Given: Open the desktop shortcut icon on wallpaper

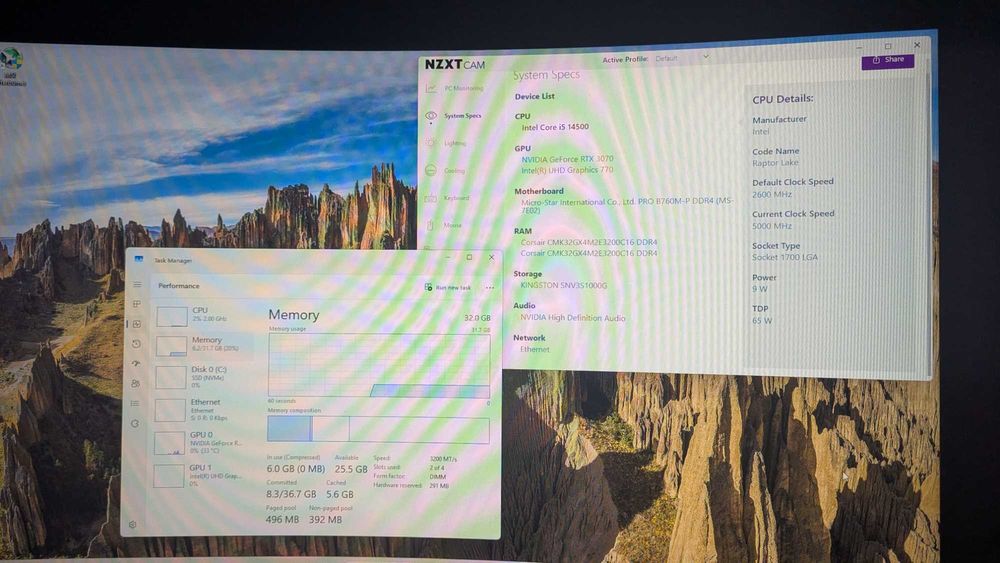Looking at the screenshot, I should (x=11, y=66).
